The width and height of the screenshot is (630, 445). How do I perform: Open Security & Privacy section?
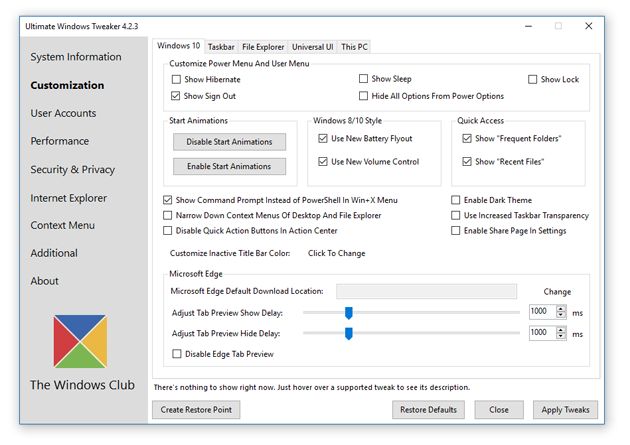(73, 169)
